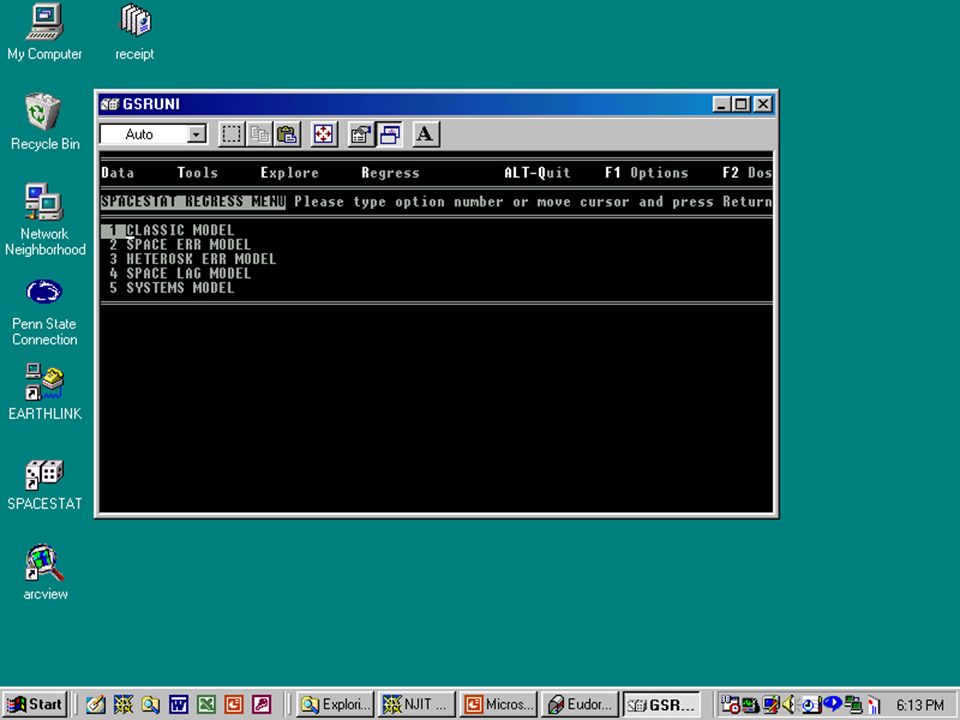Switch to the Exploring taskbar button
Viewport: 960px width, 720px height.
pos(335,705)
